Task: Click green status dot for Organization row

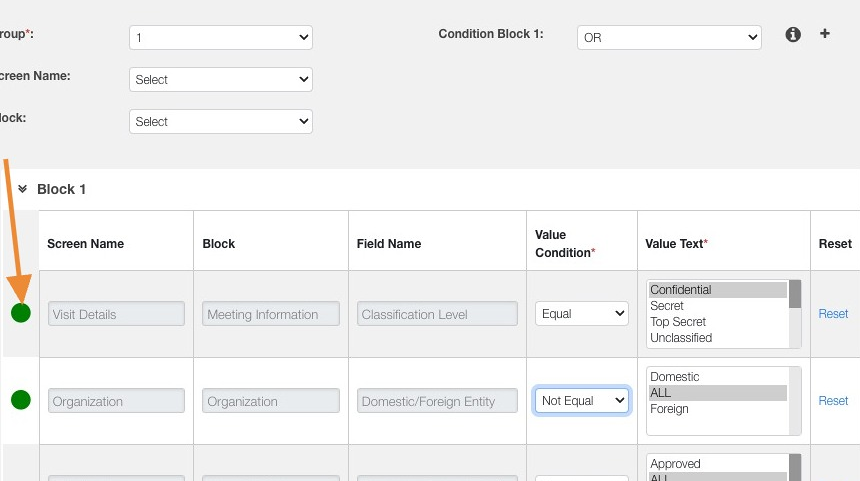Action: (21, 400)
